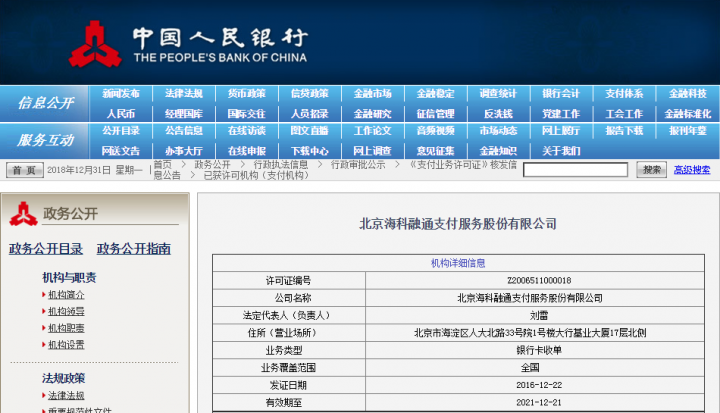Open 银行会计 menu item
This screenshot has width=720, height=413.
pyautogui.click(x=561, y=94)
